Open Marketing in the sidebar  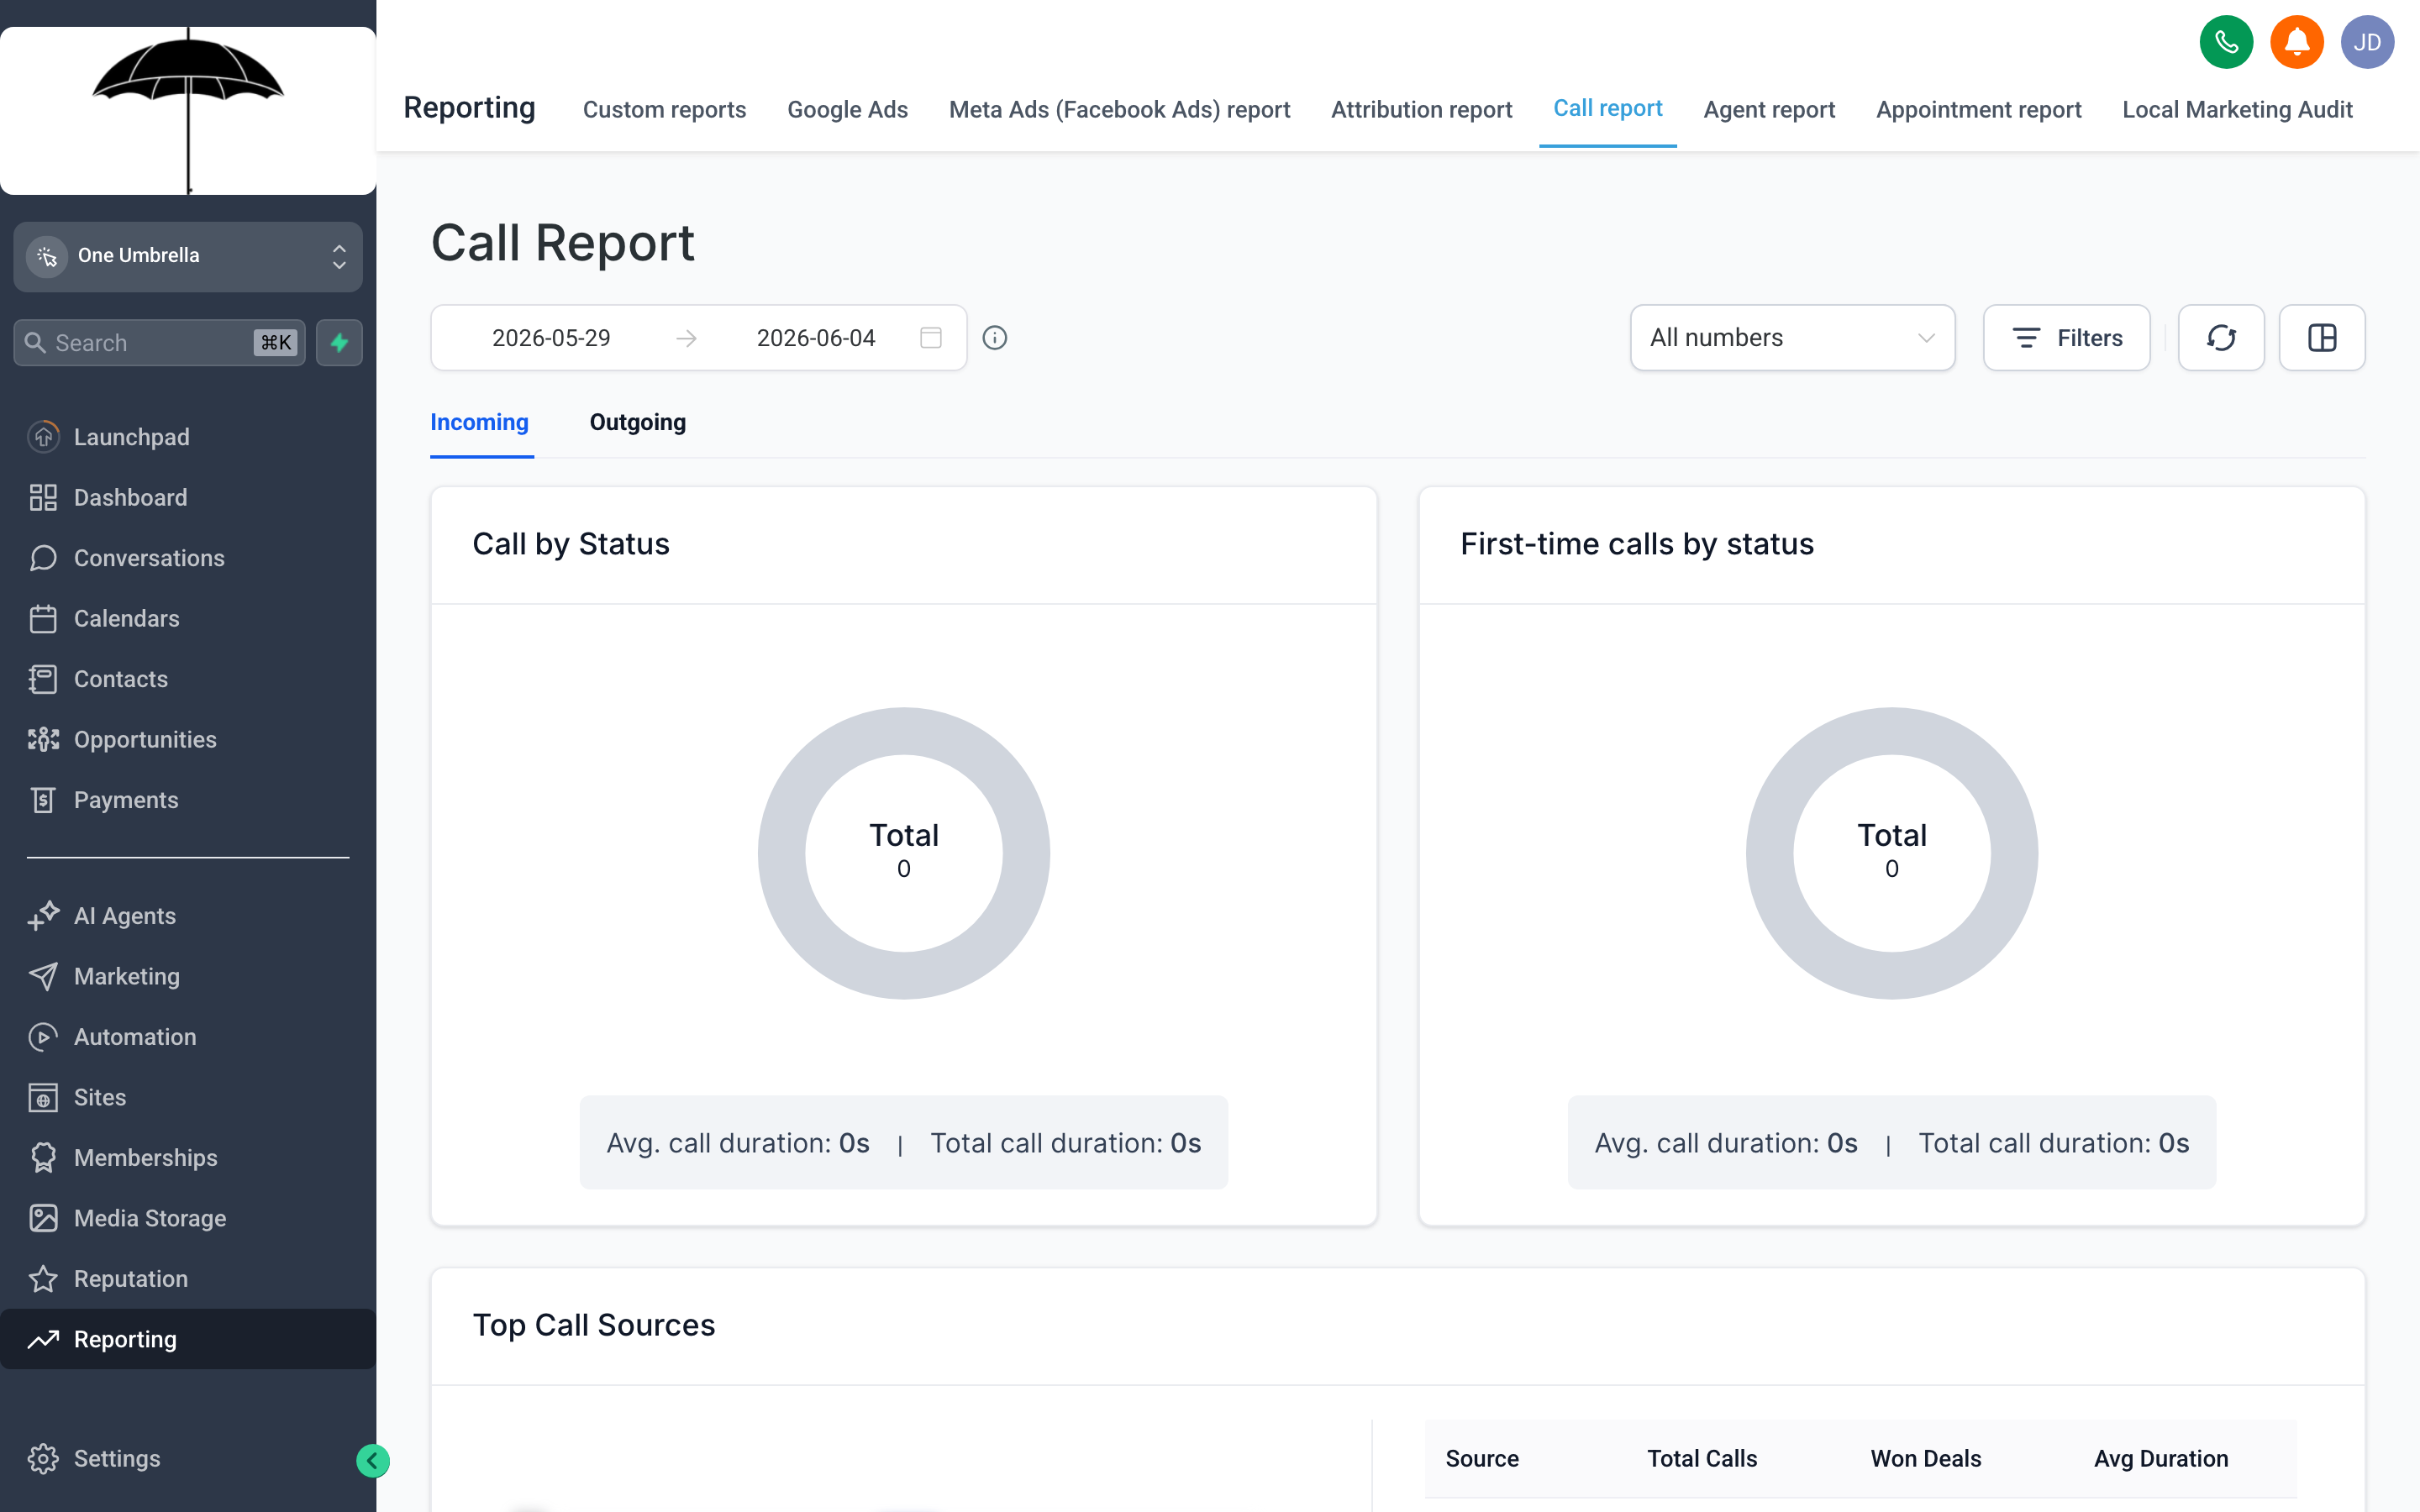tap(188, 976)
